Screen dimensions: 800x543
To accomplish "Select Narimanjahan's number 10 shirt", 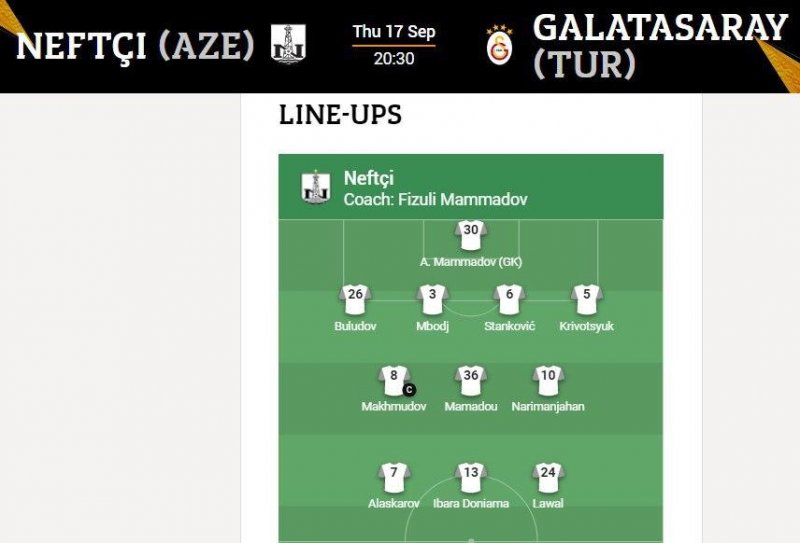I will pos(548,379).
